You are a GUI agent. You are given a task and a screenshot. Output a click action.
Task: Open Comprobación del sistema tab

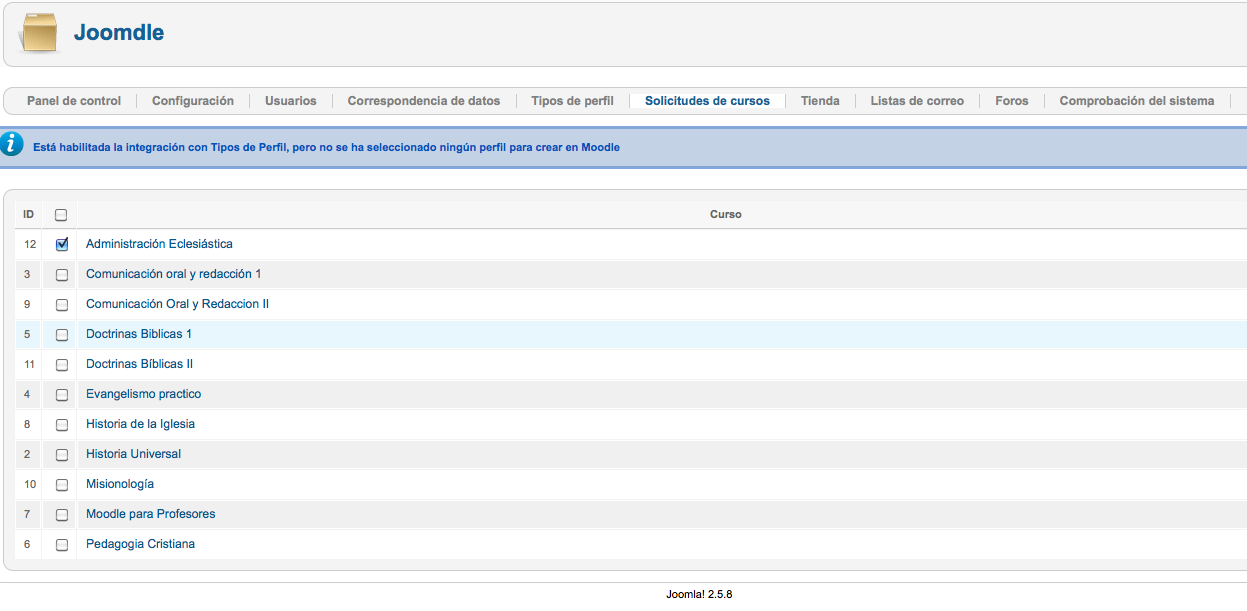click(1136, 101)
